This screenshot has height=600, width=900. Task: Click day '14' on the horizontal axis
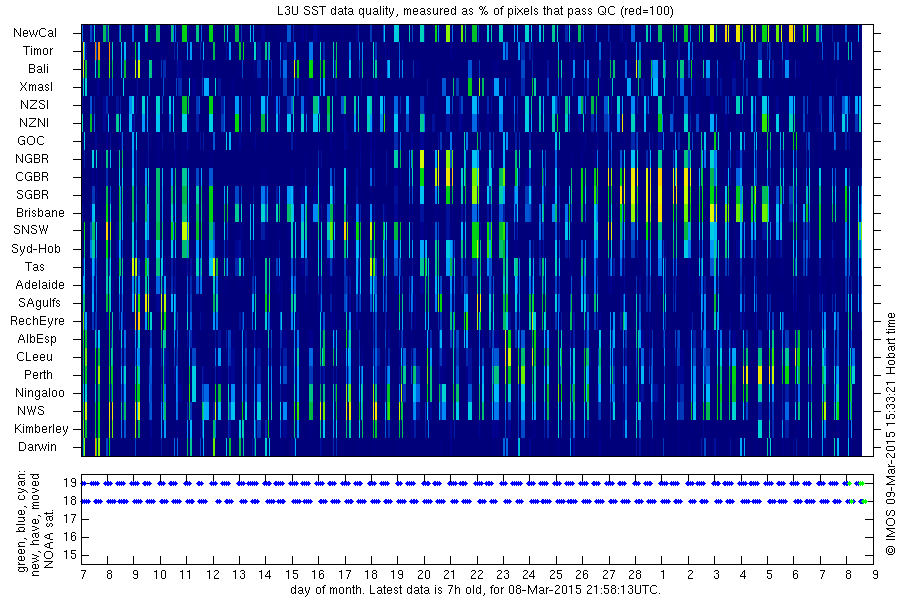click(x=265, y=575)
